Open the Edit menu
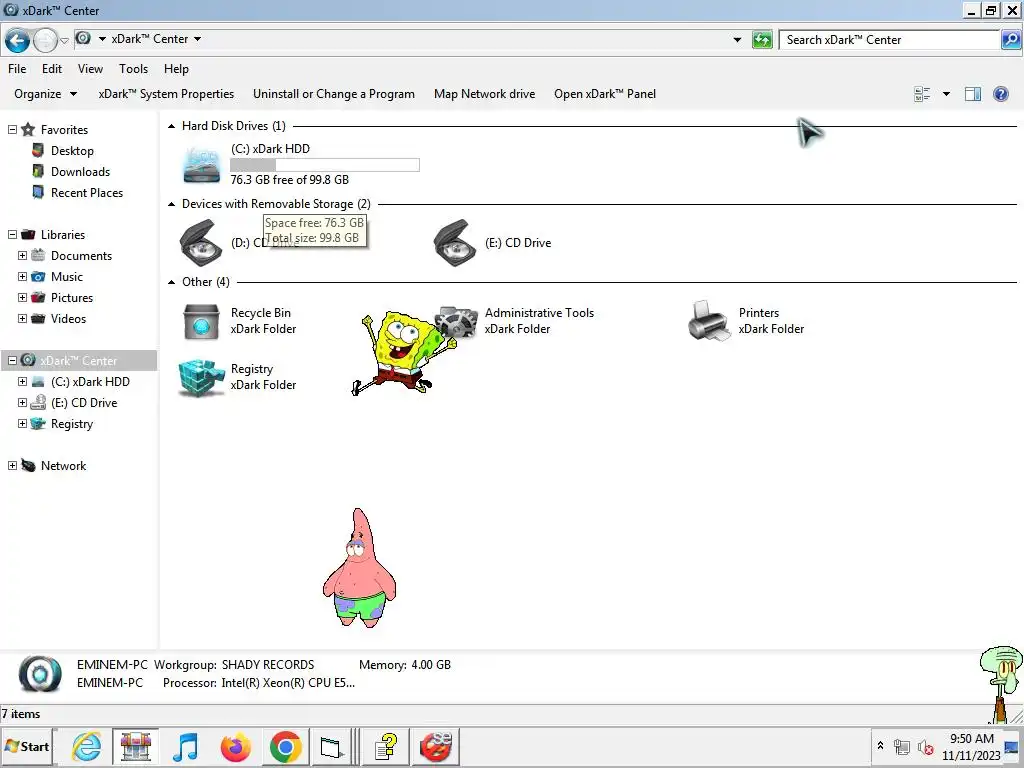This screenshot has width=1024, height=768. coord(52,69)
